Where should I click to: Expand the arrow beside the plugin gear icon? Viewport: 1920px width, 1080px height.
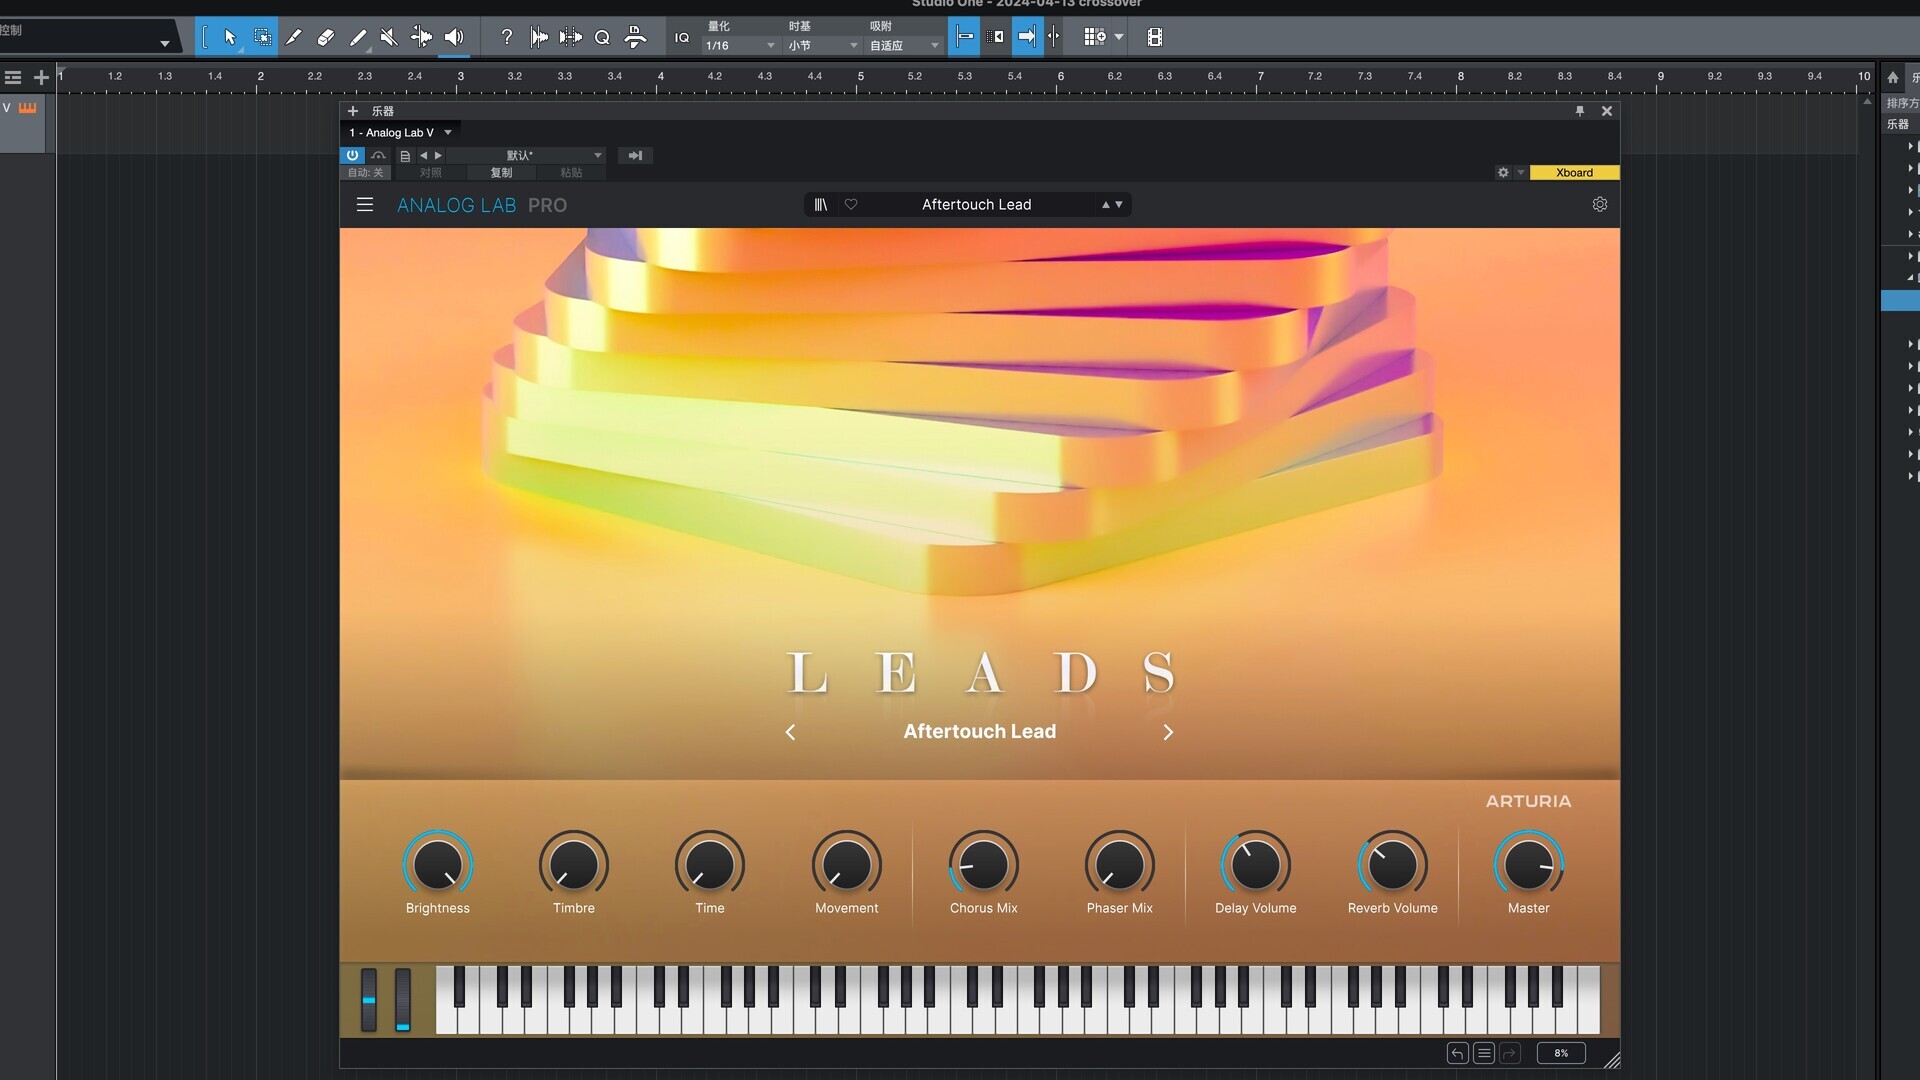[x=1521, y=172]
